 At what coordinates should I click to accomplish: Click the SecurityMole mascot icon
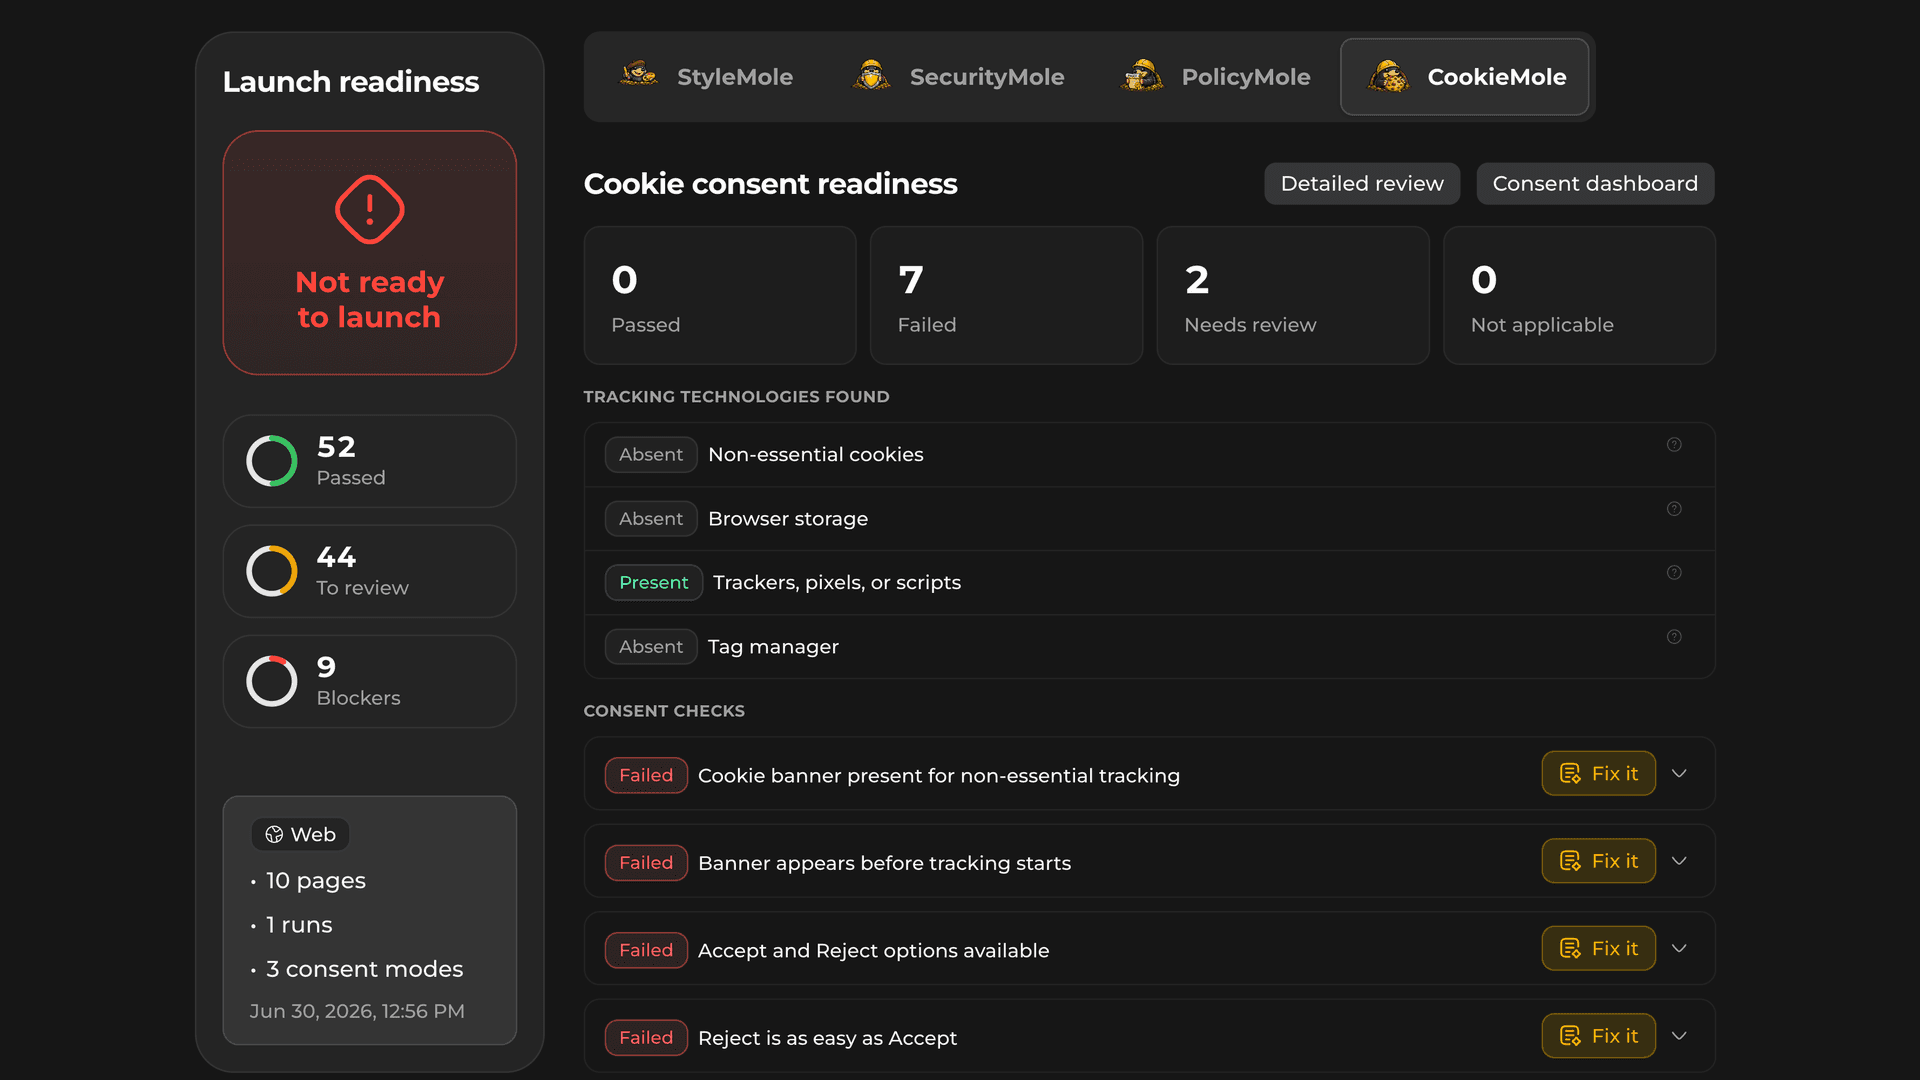pos(872,76)
